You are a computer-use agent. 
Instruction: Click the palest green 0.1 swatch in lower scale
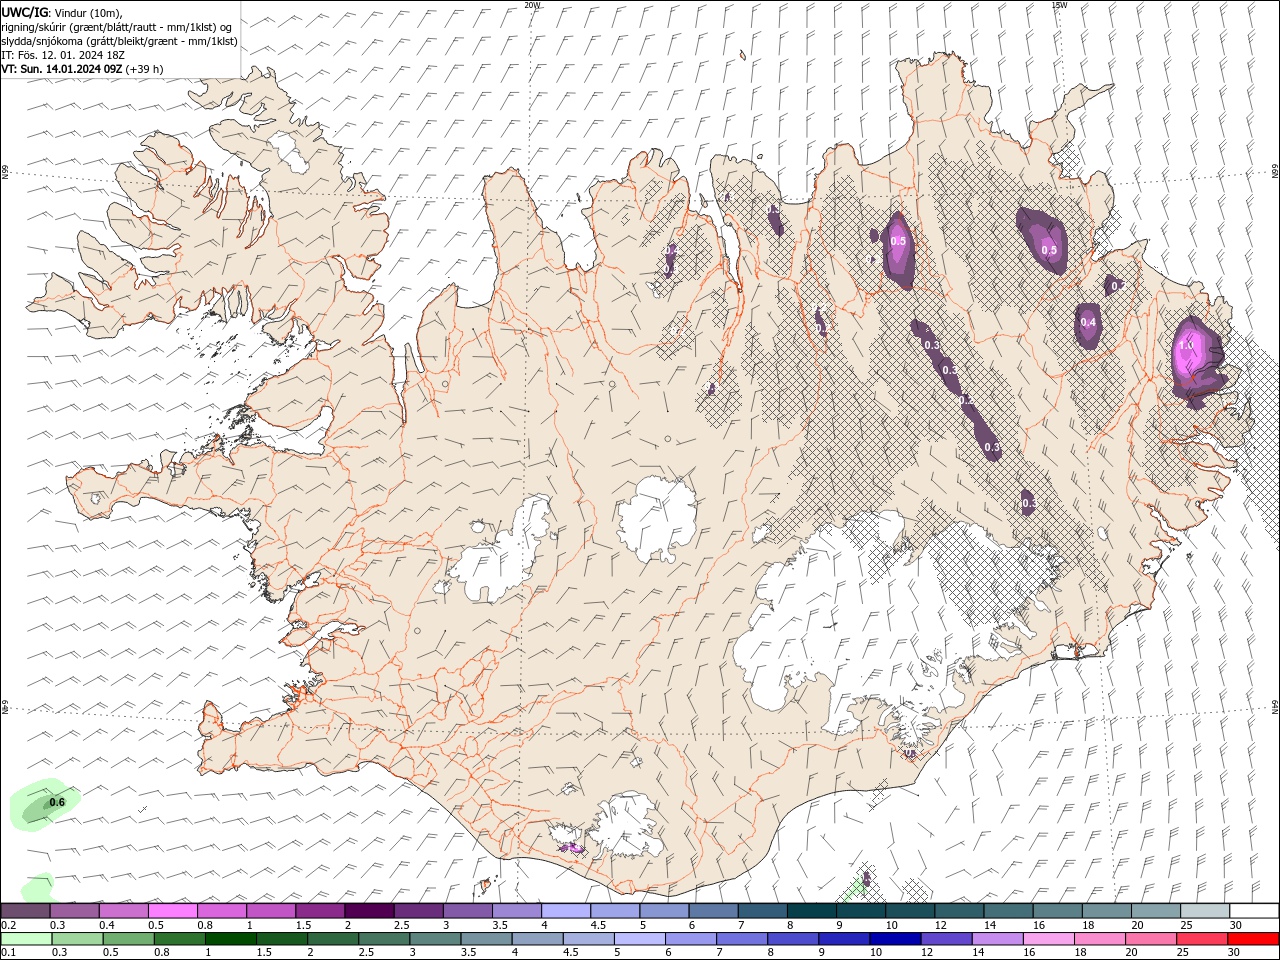click(x=26, y=939)
